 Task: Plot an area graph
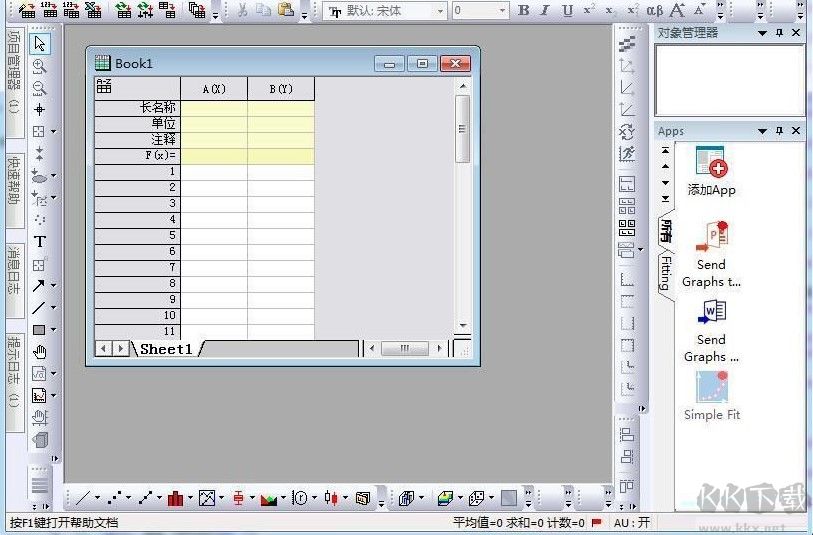[x=269, y=499]
